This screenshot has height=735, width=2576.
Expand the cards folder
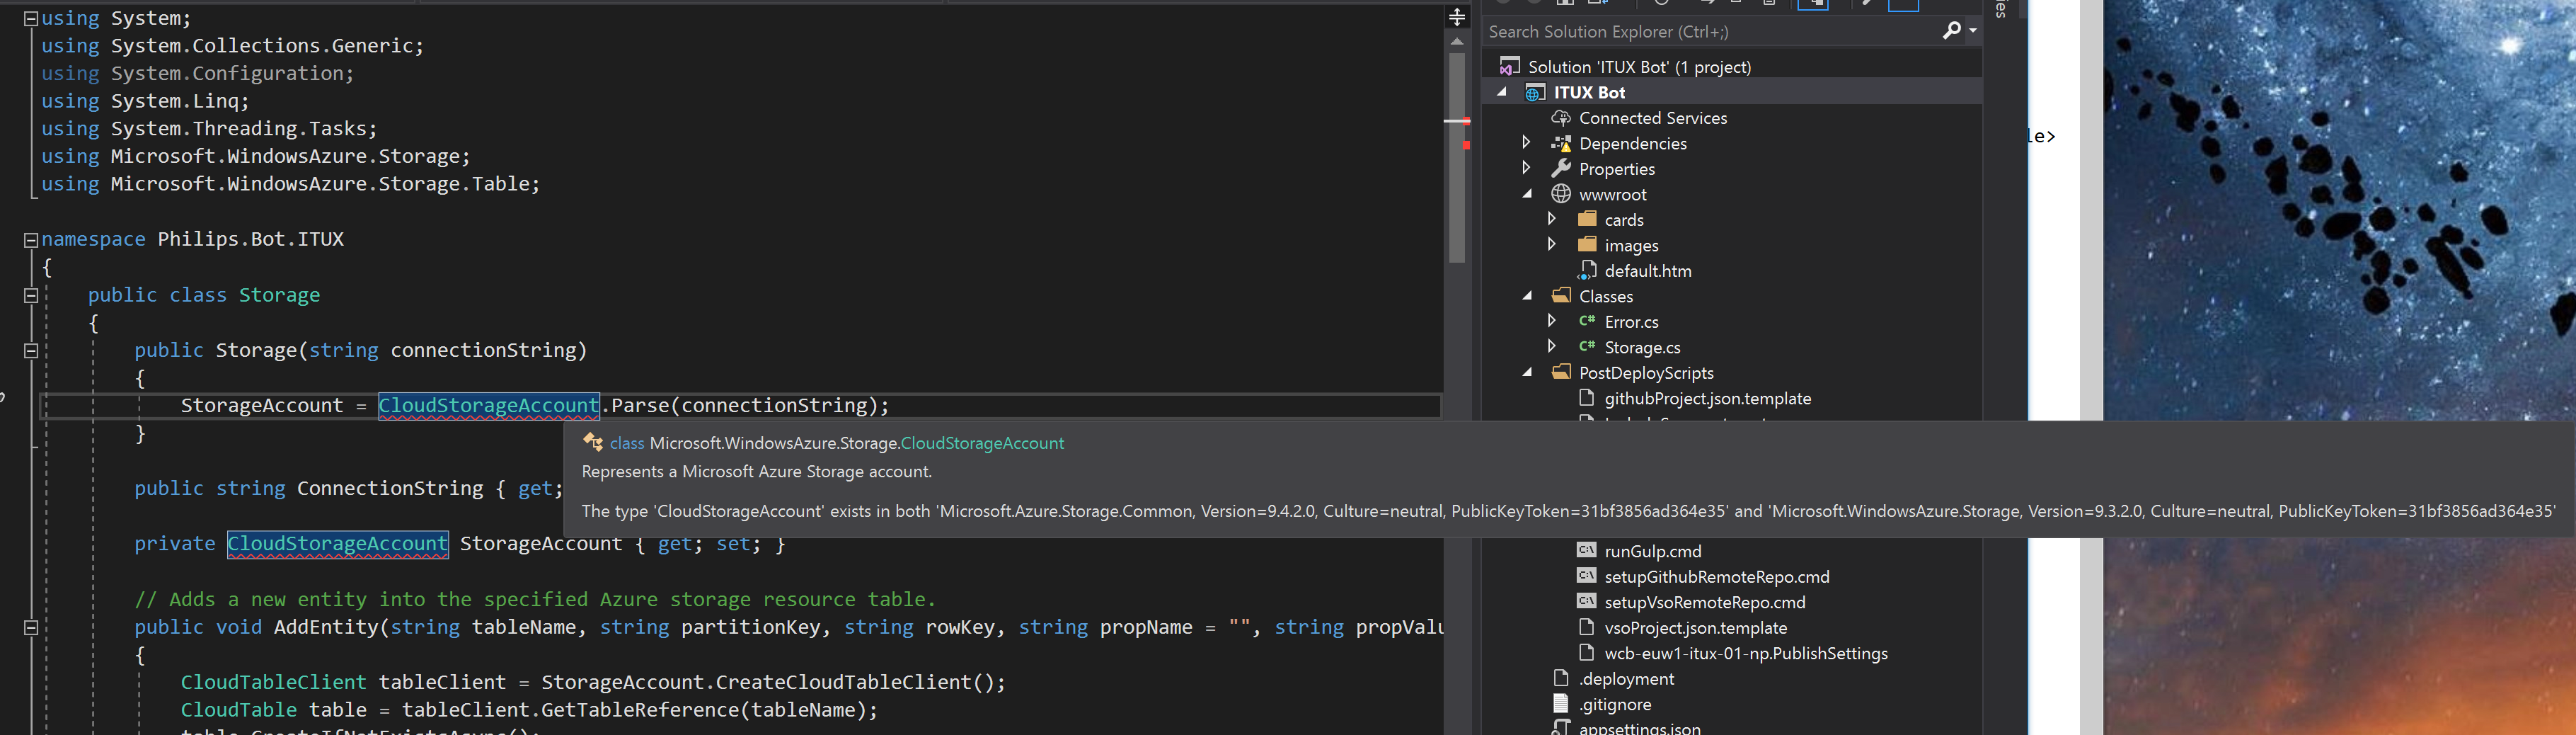(x=1551, y=218)
